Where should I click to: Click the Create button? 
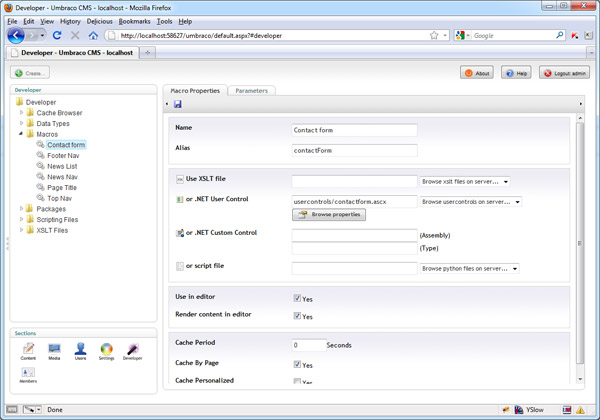[x=30, y=73]
